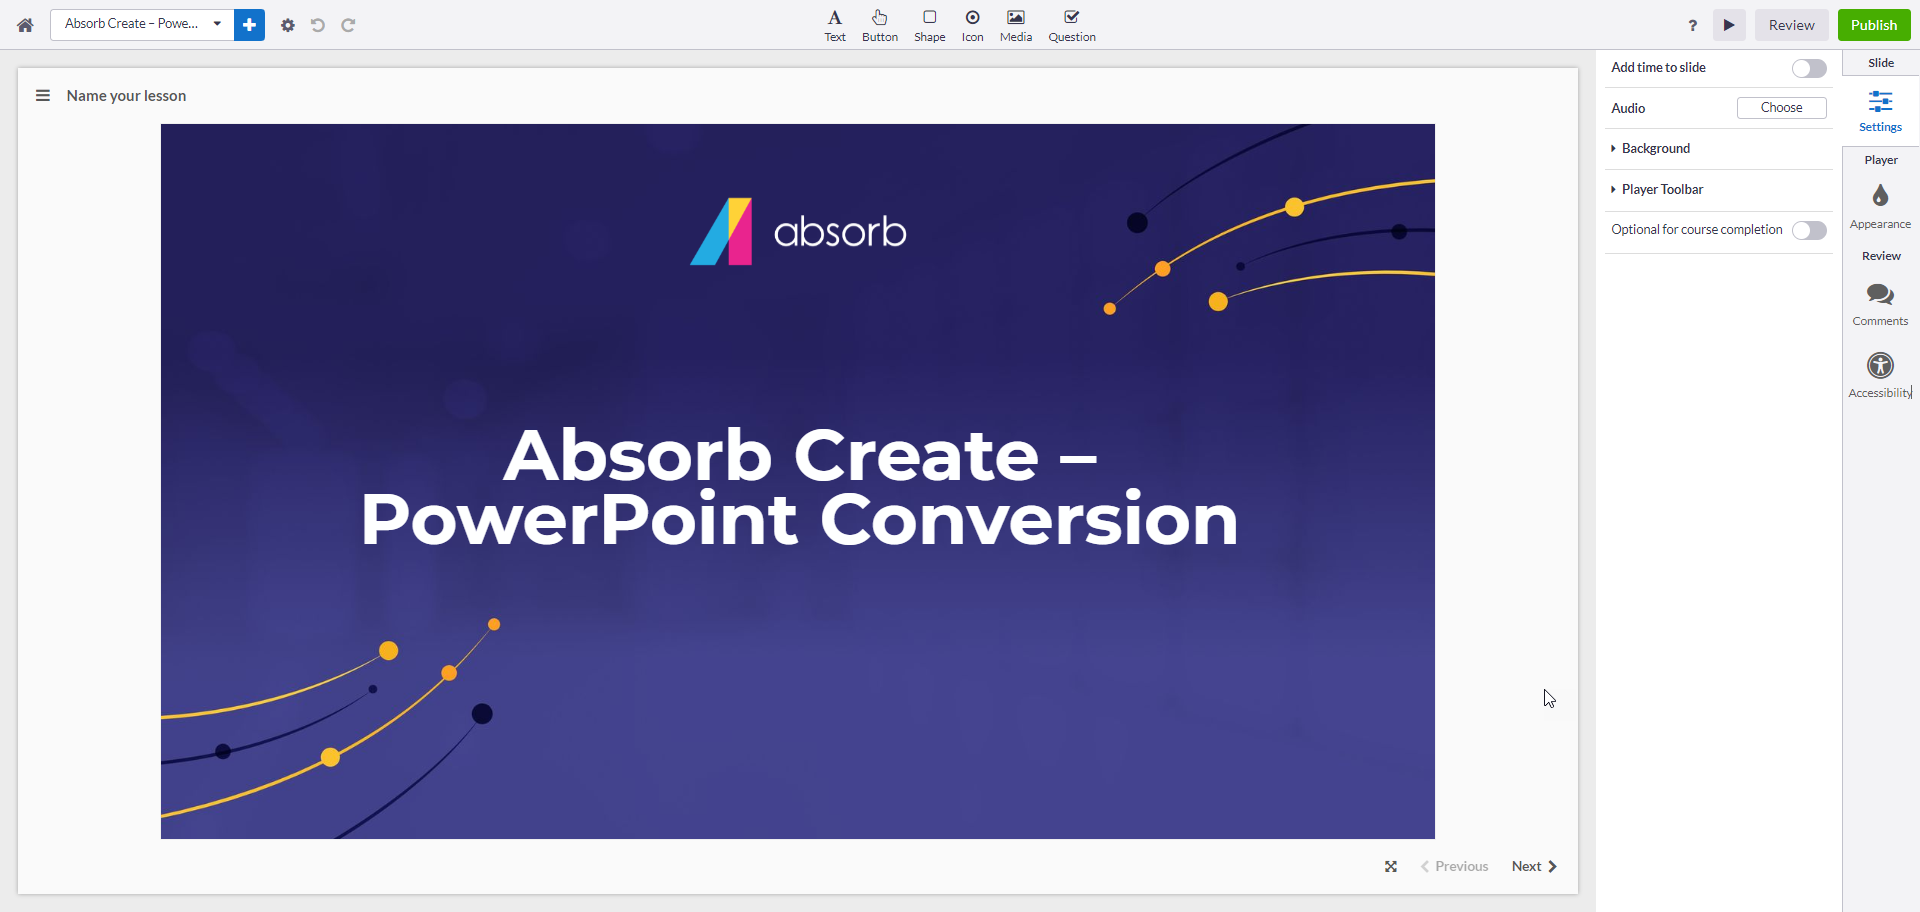Open Player Appearance panel

coord(1881,207)
